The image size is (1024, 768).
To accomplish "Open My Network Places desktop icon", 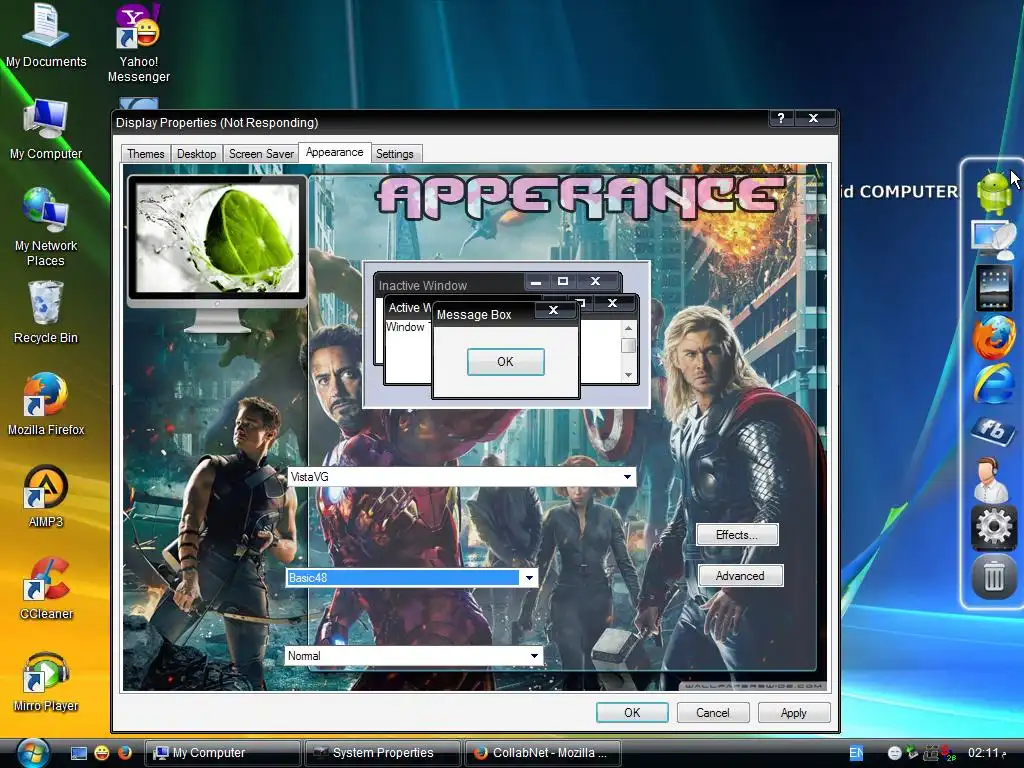I will tap(46, 227).
